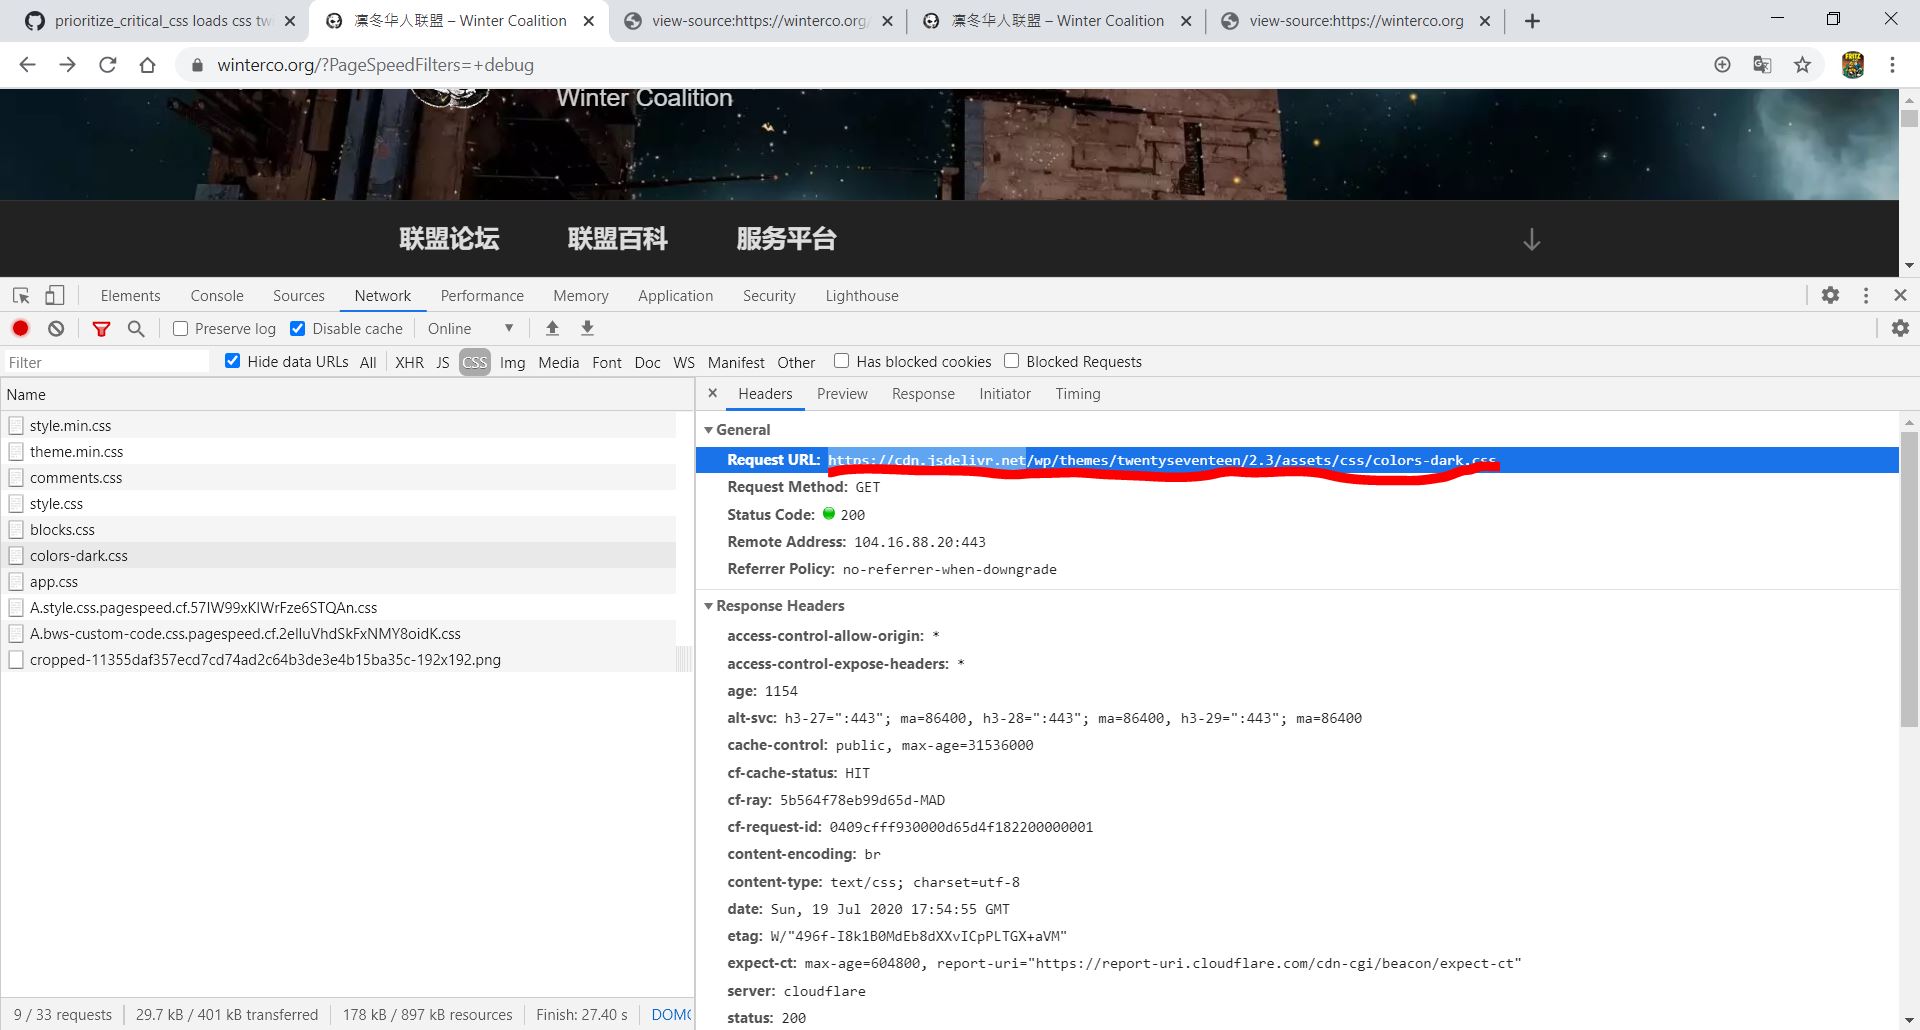This screenshot has width=1920, height=1030.
Task: Switch to the Console panel
Action: 217,296
